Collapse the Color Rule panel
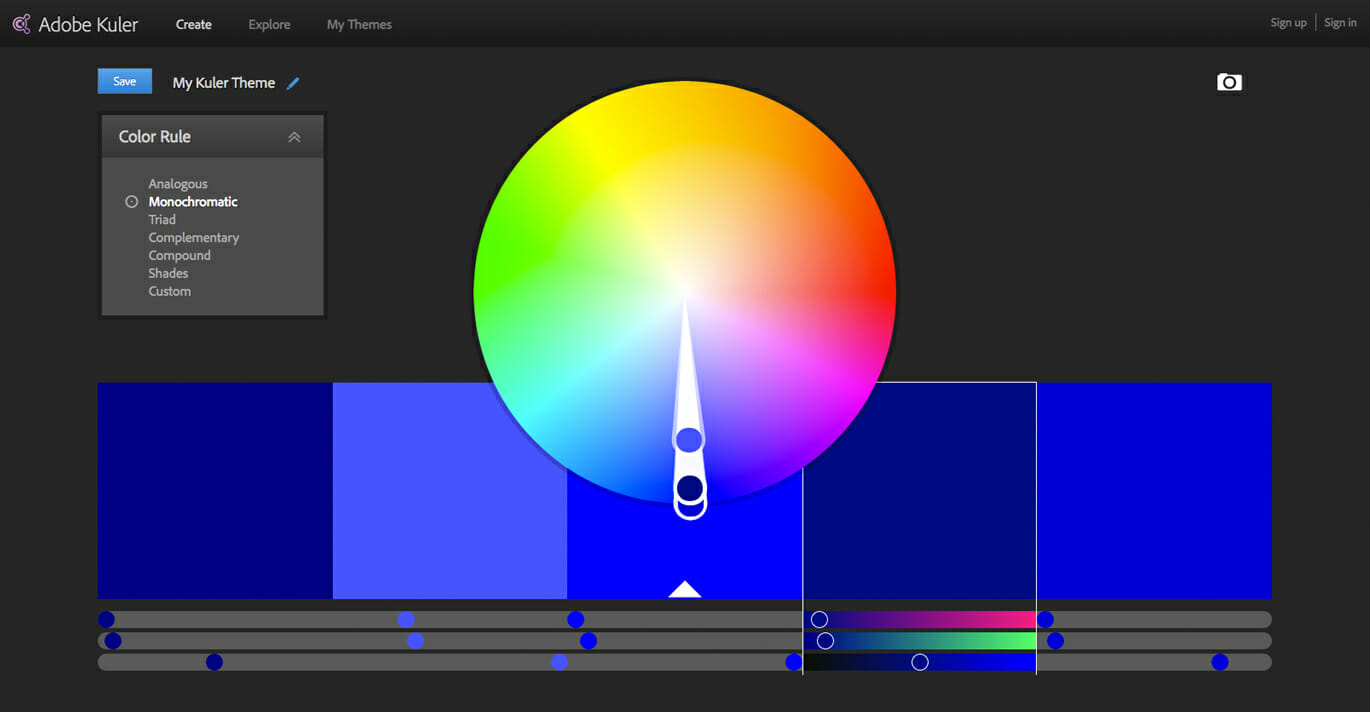 tap(294, 136)
